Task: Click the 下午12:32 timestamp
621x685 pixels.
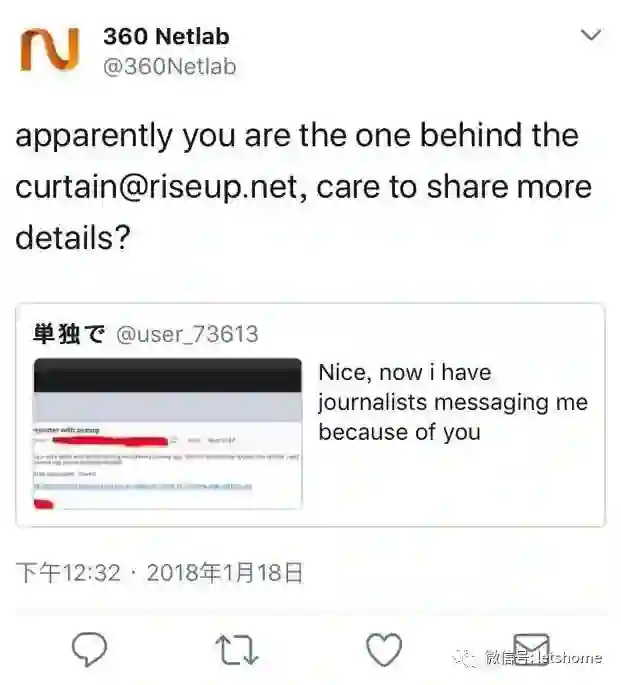Action: 69,573
